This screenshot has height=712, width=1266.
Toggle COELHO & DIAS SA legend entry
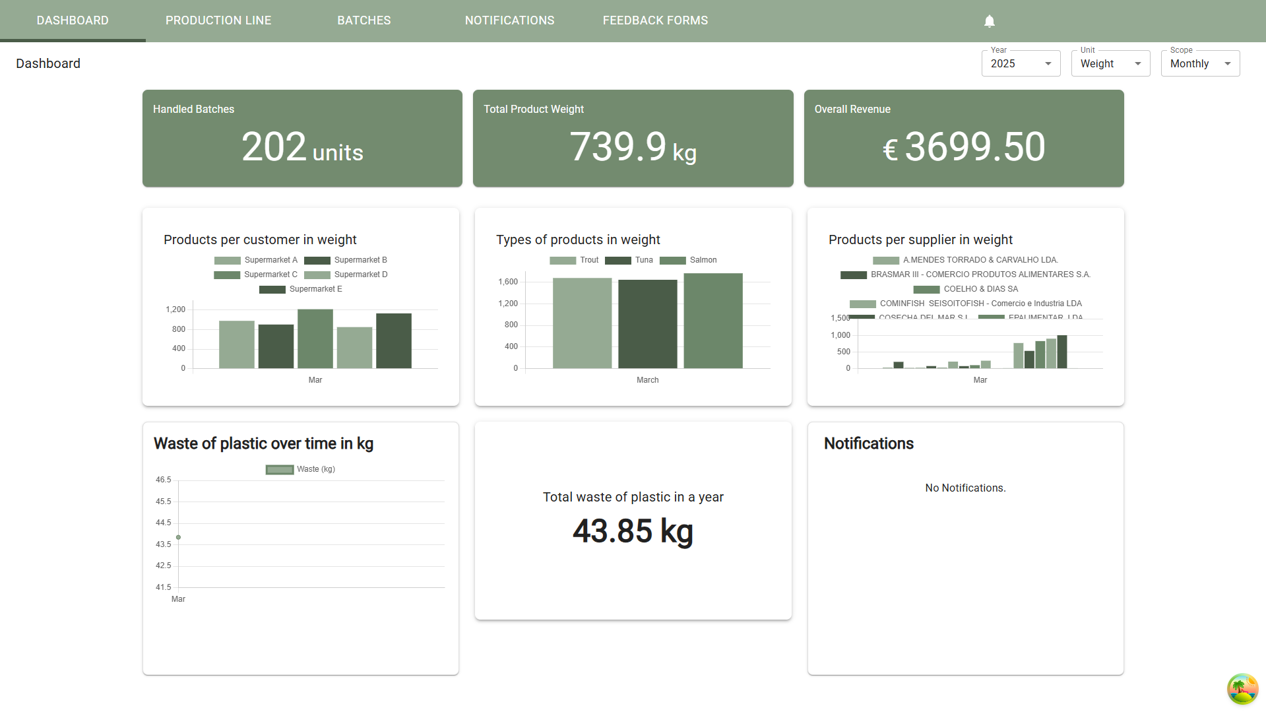pos(966,289)
